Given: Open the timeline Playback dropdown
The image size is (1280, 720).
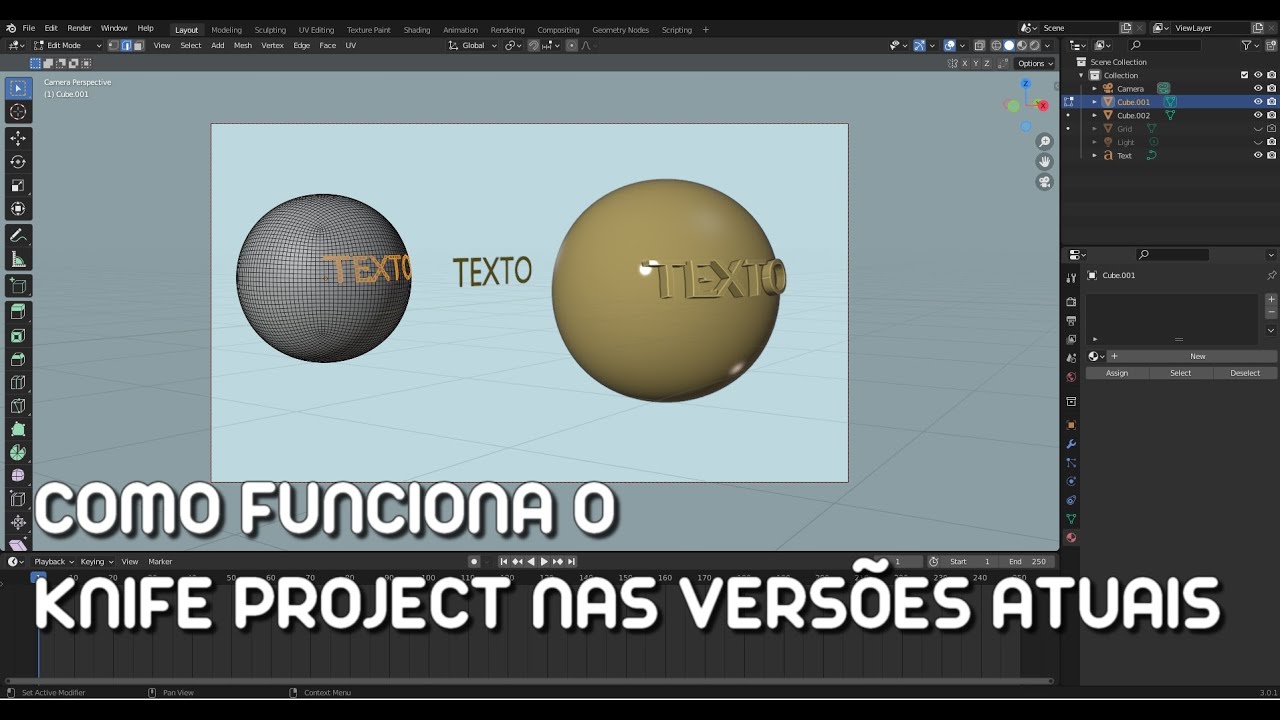Looking at the screenshot, I should click(x=53, y=561).
